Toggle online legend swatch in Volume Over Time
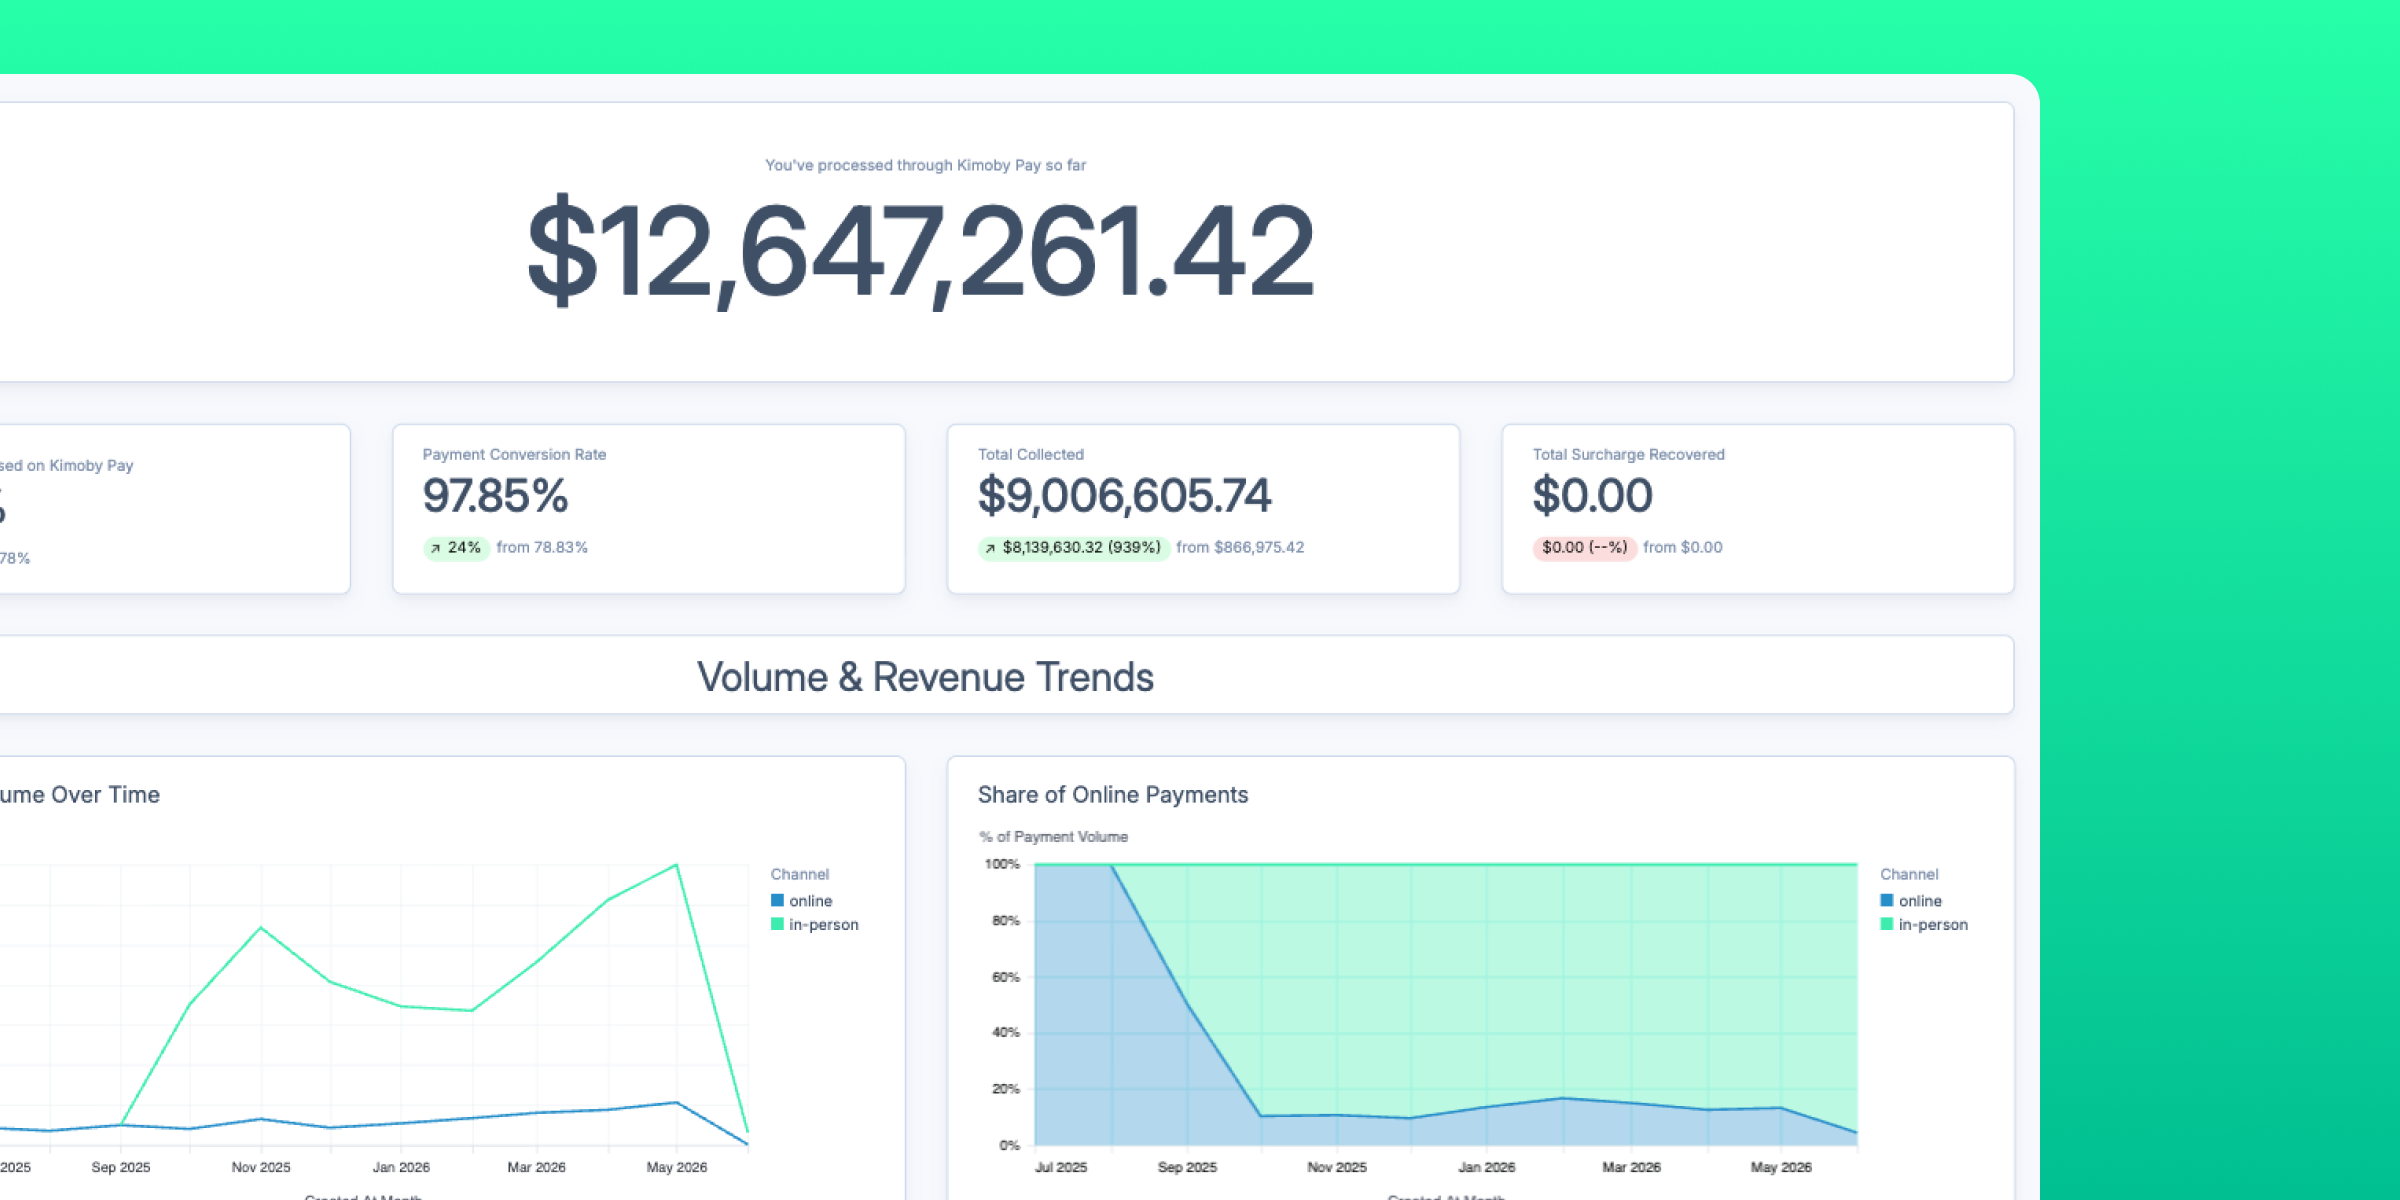Screen dimensions: 2400x1200 click(777, 901)
